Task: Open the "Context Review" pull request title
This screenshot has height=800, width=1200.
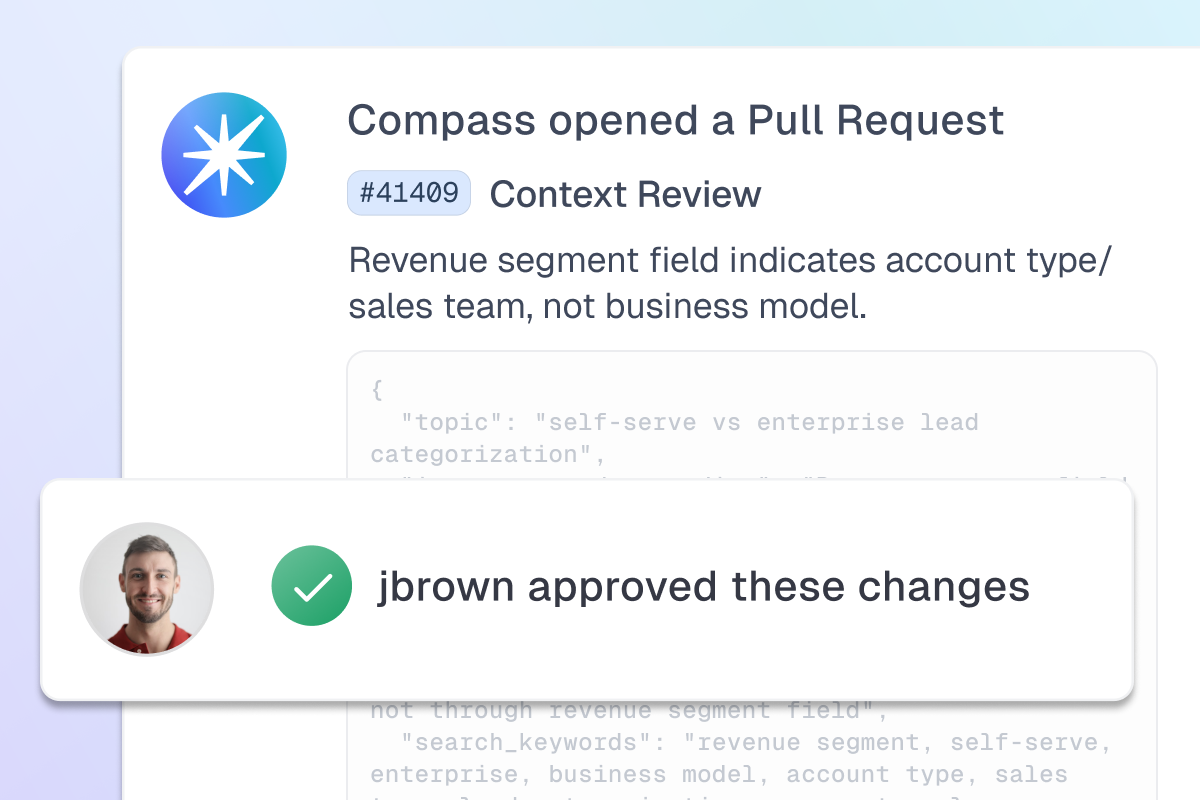Action: pyautogui.click(x=625, y=194)
